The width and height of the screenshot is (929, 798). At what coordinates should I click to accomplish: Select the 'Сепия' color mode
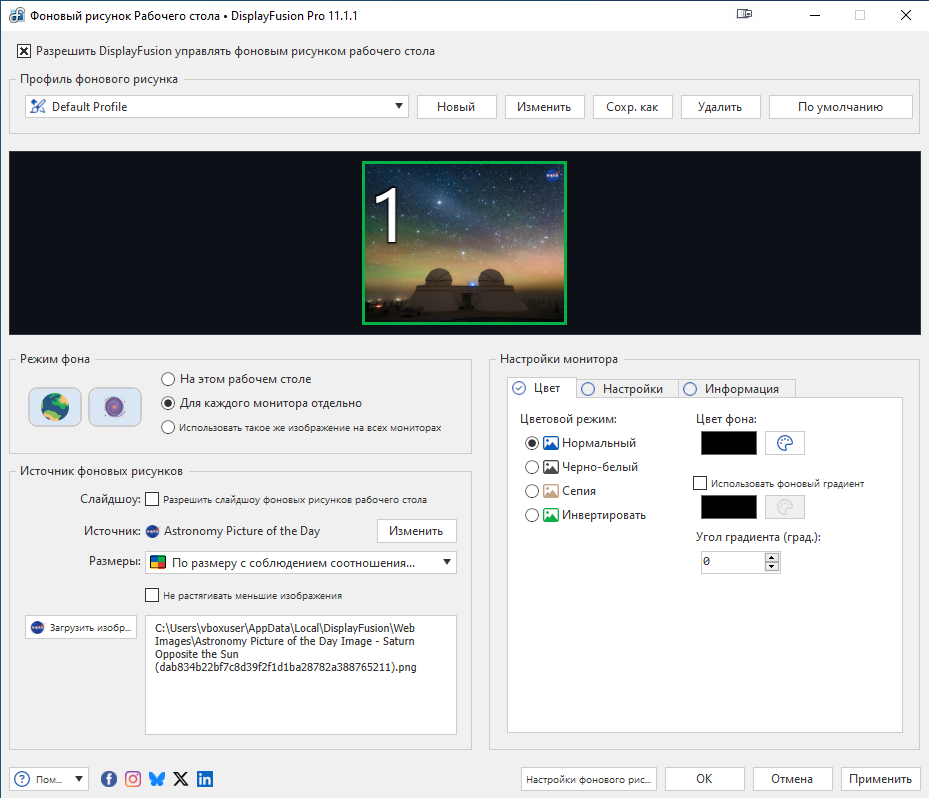click(532, 491)
